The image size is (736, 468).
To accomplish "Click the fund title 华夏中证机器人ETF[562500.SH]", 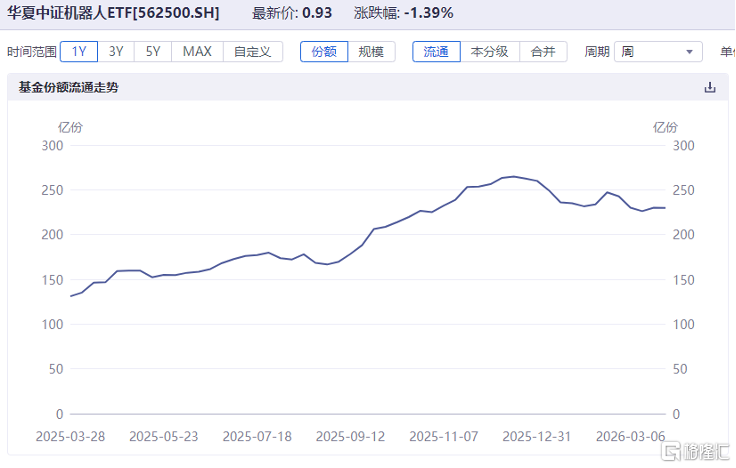I will 113,13.
